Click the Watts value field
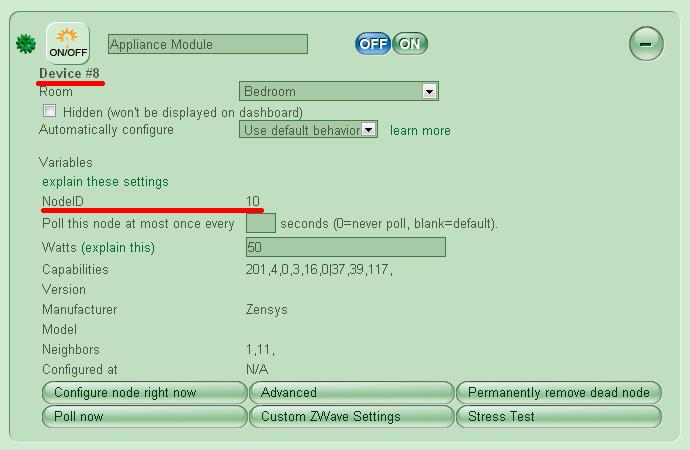The height and width of the screenshot is (450, 690). point(345,247)
